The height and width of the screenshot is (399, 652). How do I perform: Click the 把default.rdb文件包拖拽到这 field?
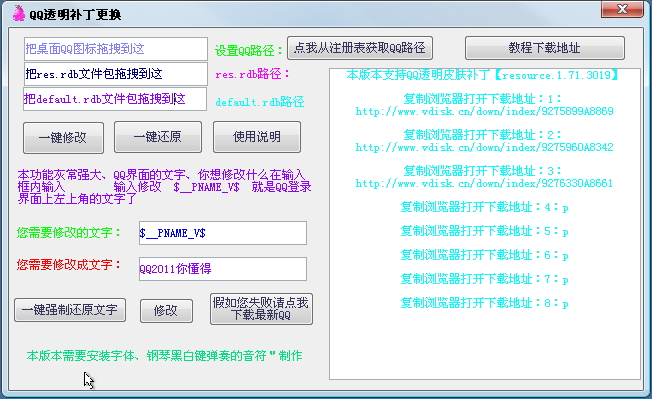(x=115, y=99)
